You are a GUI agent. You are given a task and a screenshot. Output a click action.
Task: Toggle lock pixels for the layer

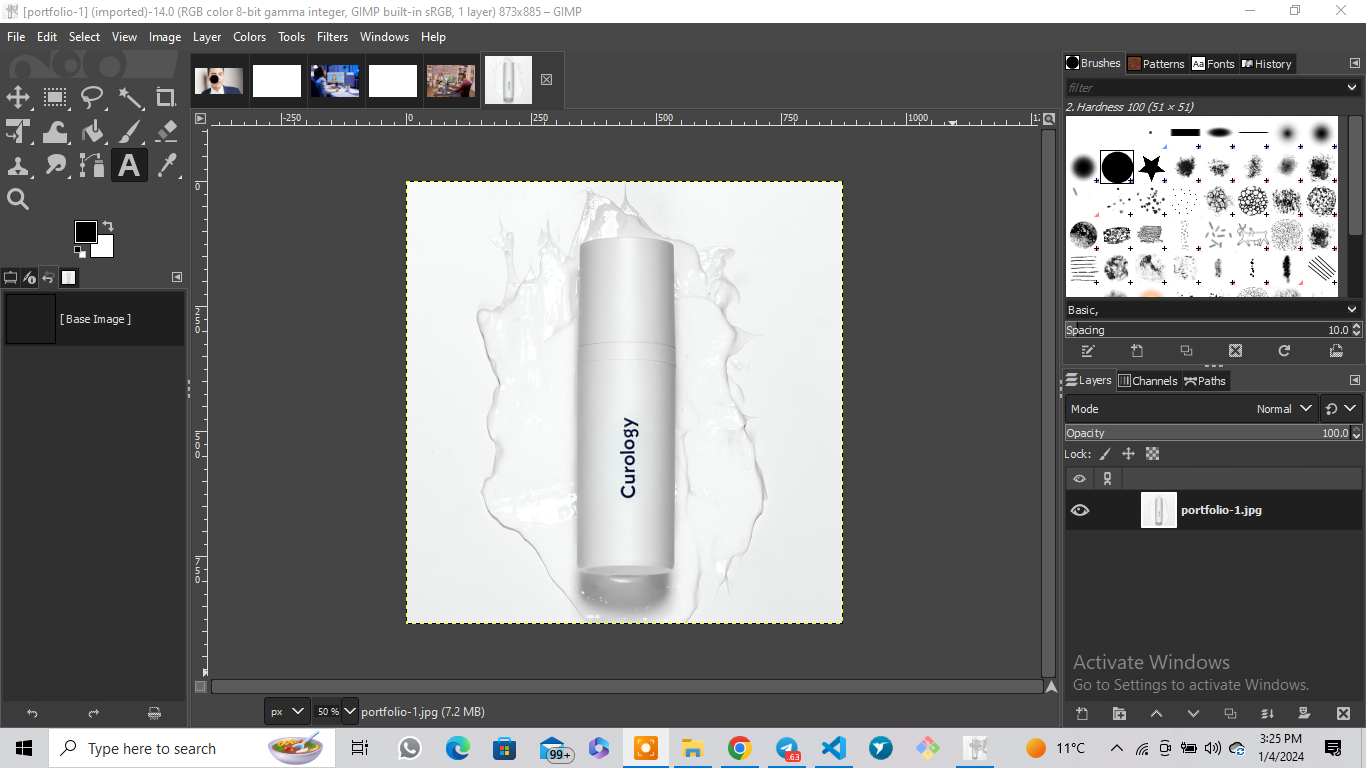(x=1105, y=454)
